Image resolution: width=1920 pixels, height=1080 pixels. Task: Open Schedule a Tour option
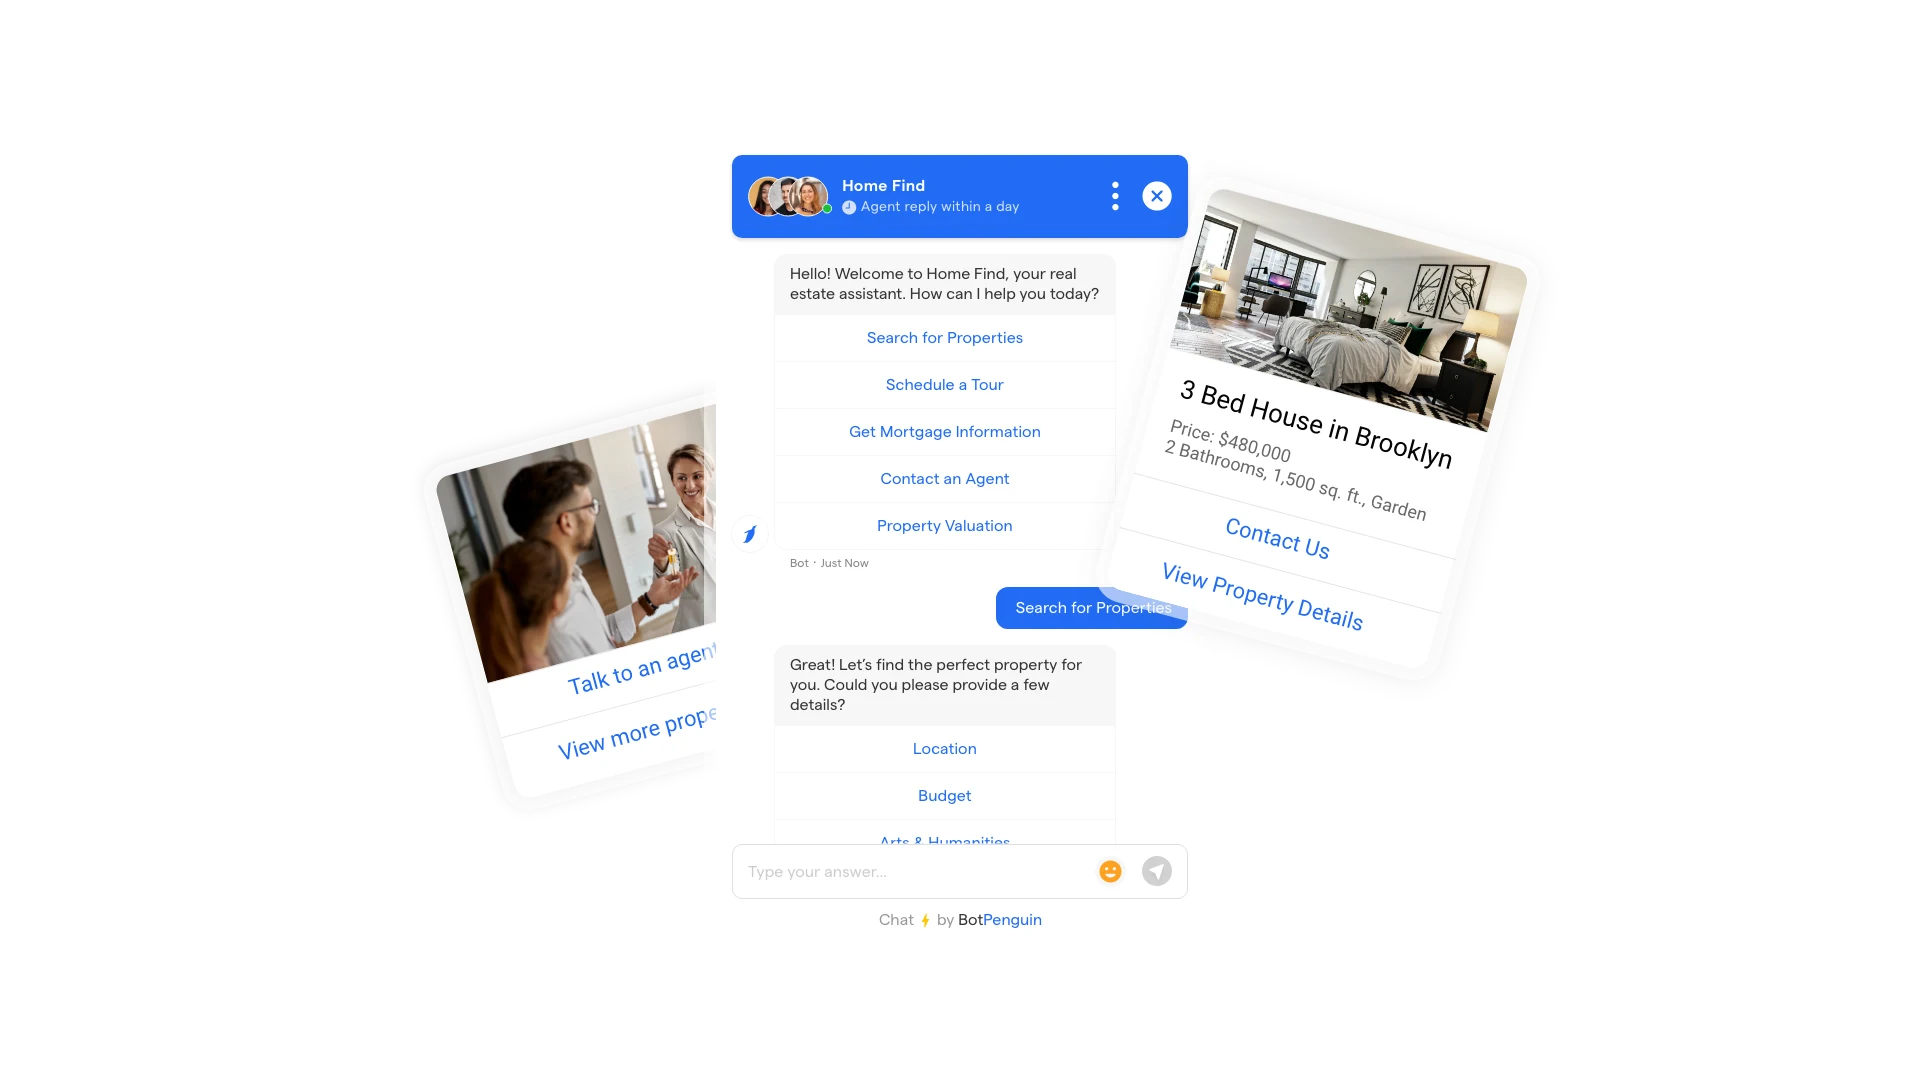coord(944,384)
